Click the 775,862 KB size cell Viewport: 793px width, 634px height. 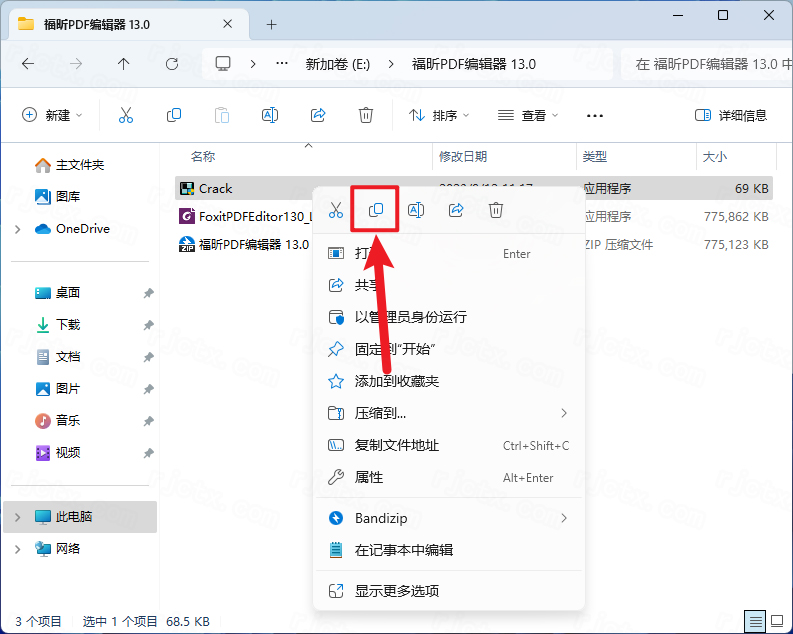point(736,217)
